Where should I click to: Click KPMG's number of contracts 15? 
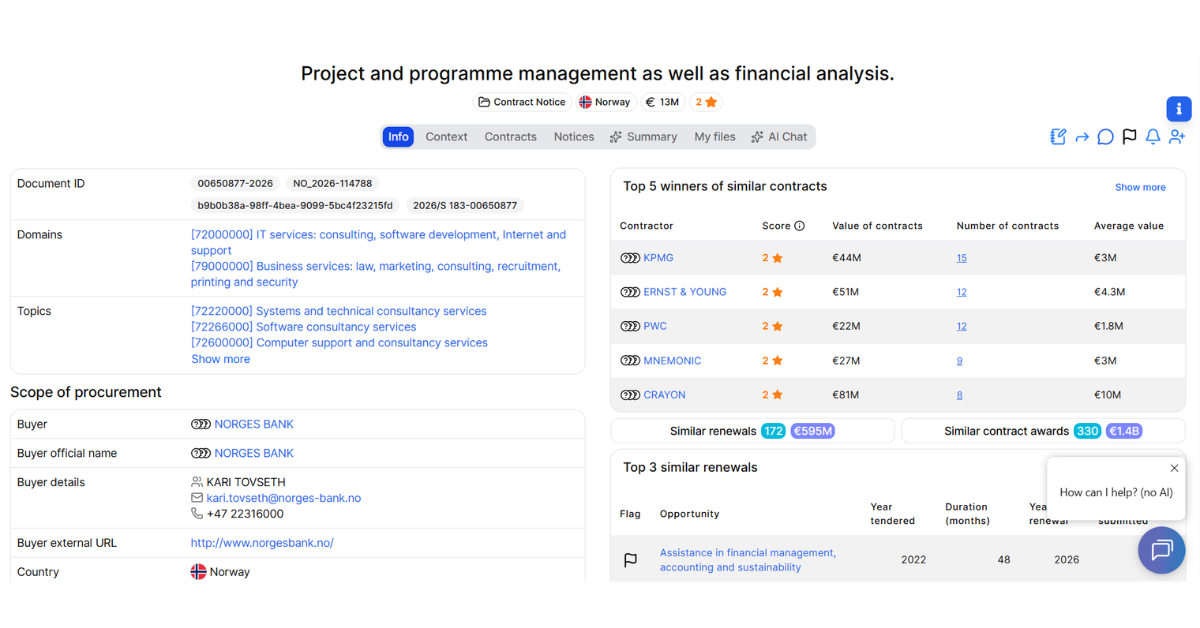pyautogui.click(x=961, y=258)
